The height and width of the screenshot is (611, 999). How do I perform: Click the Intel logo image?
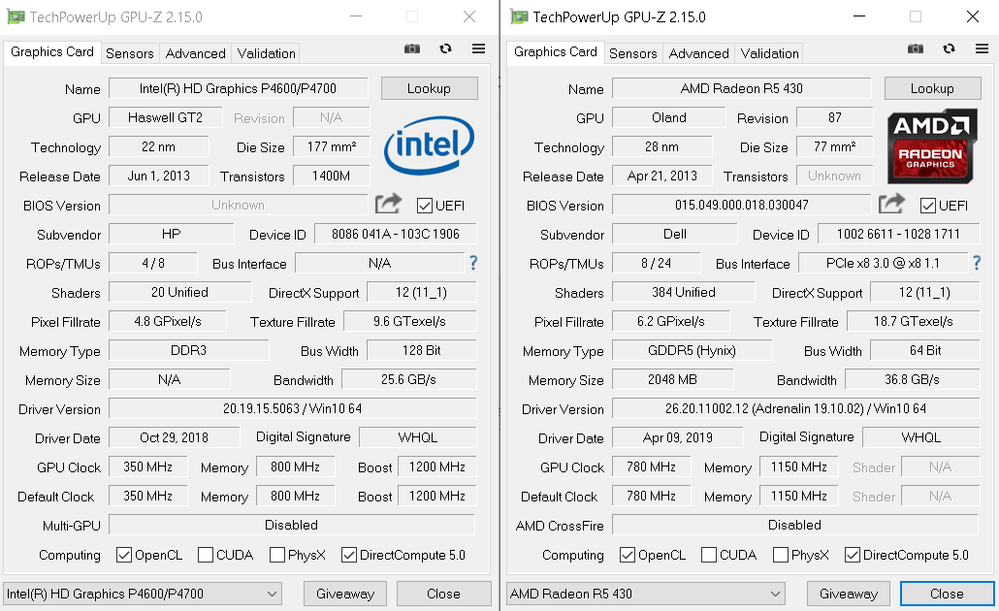point(429,145)
